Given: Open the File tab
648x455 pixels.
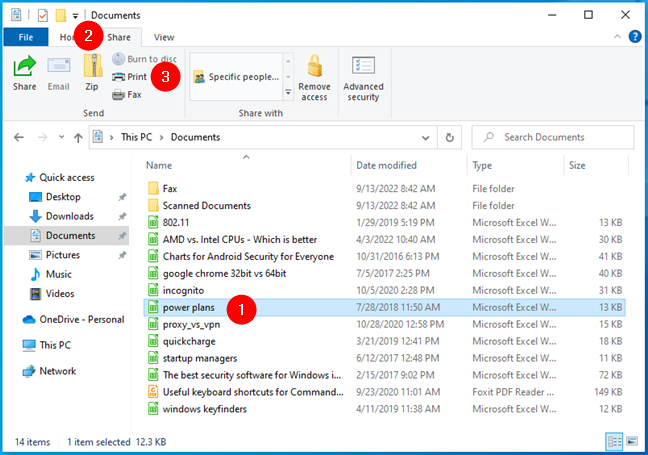Looking at the screenshot, I should 26,37.
